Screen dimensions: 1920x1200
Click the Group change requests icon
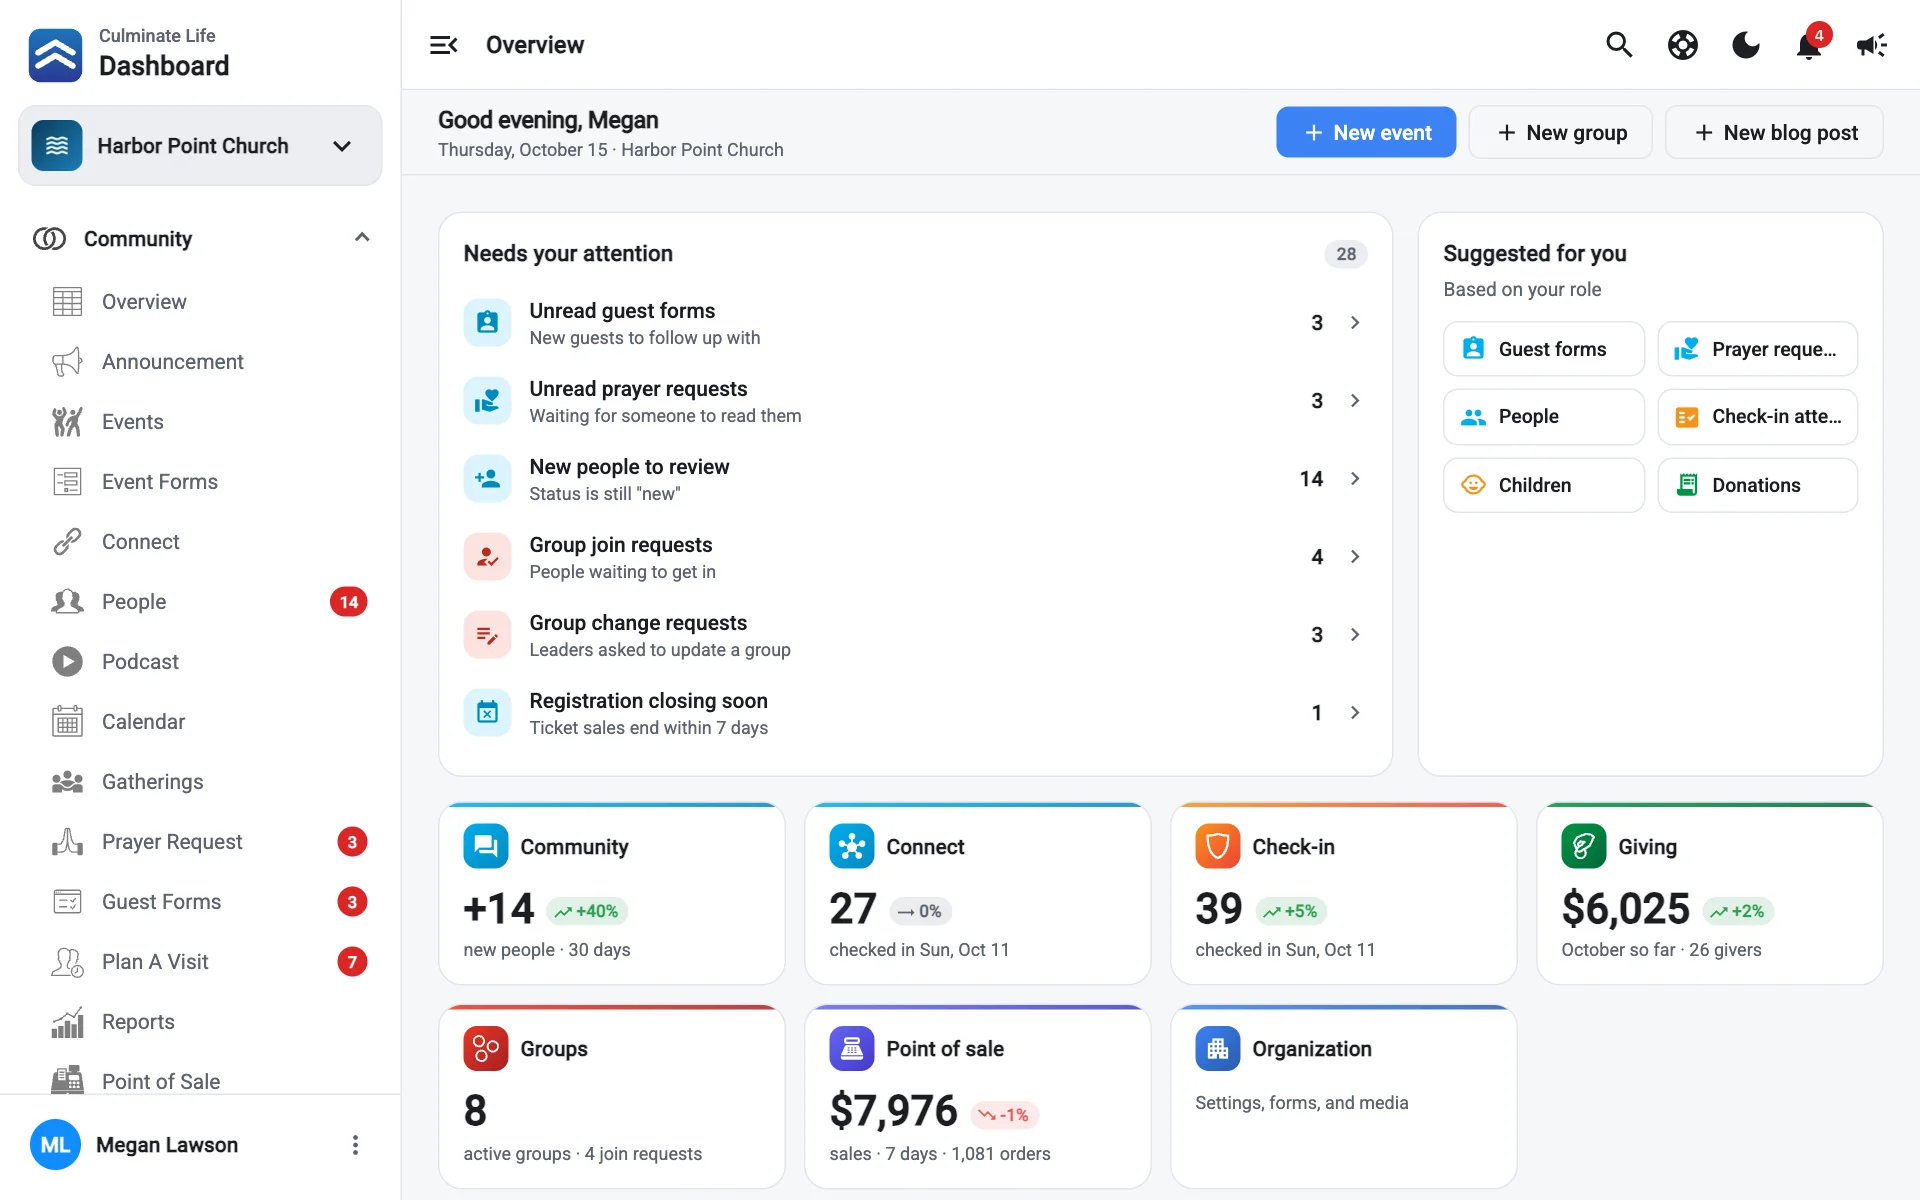click(487, 635)
